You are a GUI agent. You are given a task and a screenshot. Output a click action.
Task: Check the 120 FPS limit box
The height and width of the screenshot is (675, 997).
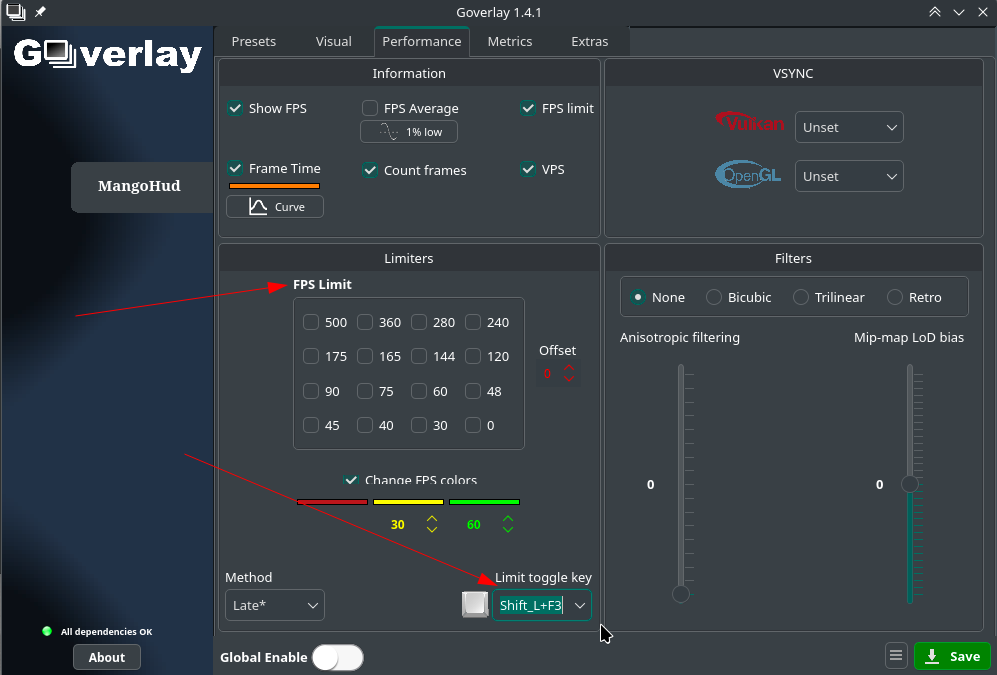[473, 356]
